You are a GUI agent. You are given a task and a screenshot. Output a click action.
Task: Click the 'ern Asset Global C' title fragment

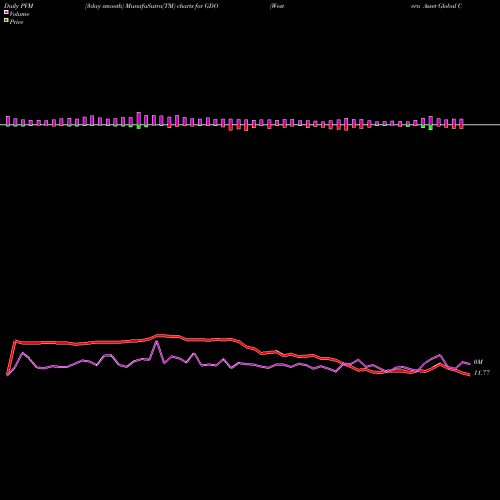tap(436, 6)
